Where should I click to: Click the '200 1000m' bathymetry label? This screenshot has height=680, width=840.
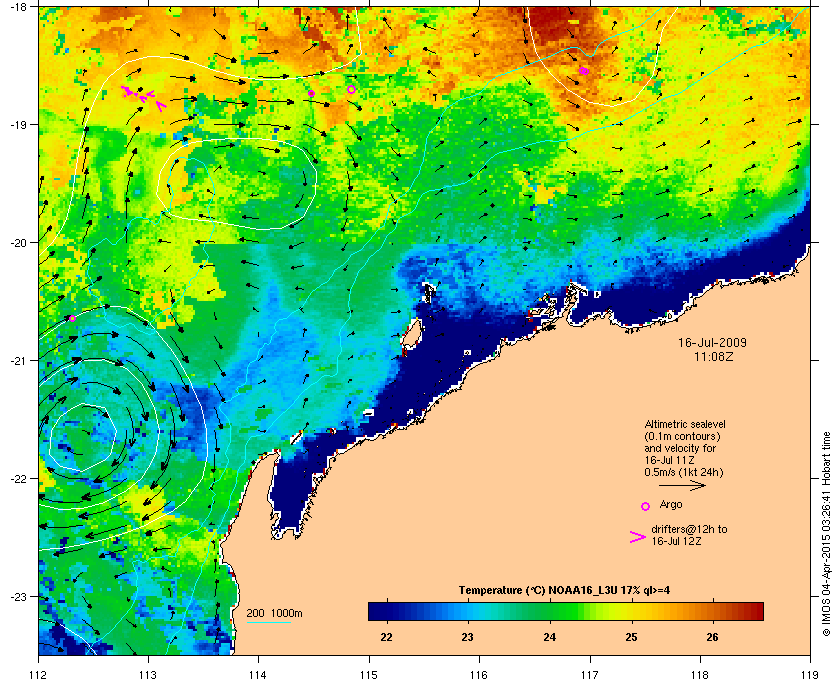[274, 614]
